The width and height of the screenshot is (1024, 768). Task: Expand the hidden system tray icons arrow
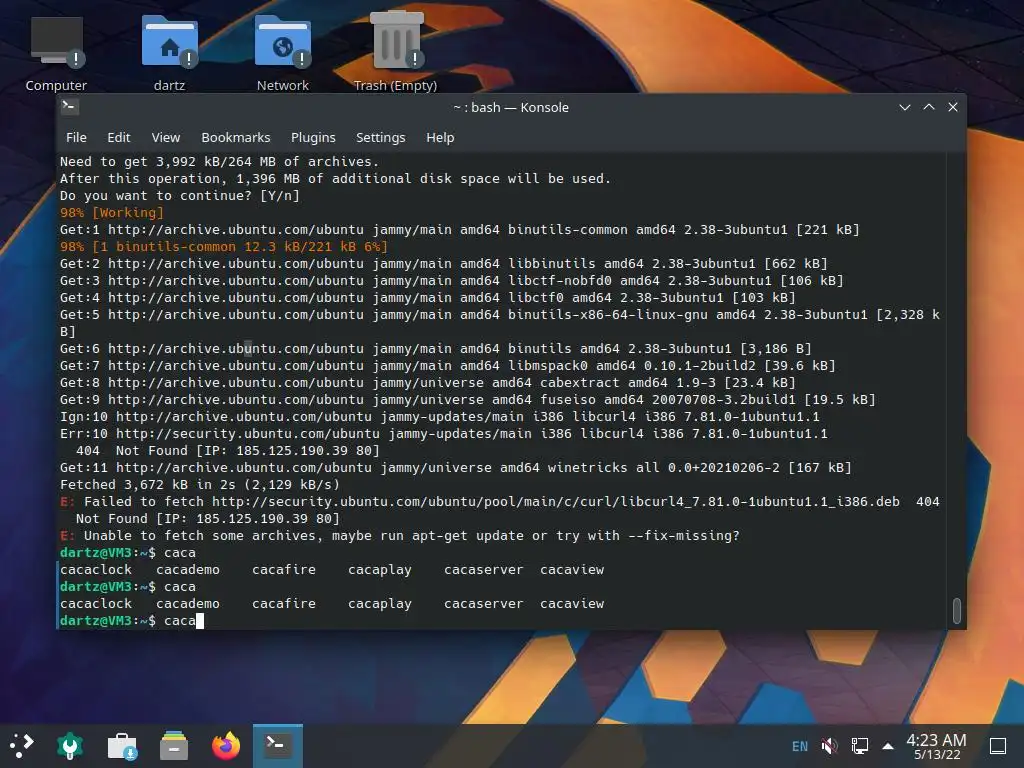(x=888, y=746)
